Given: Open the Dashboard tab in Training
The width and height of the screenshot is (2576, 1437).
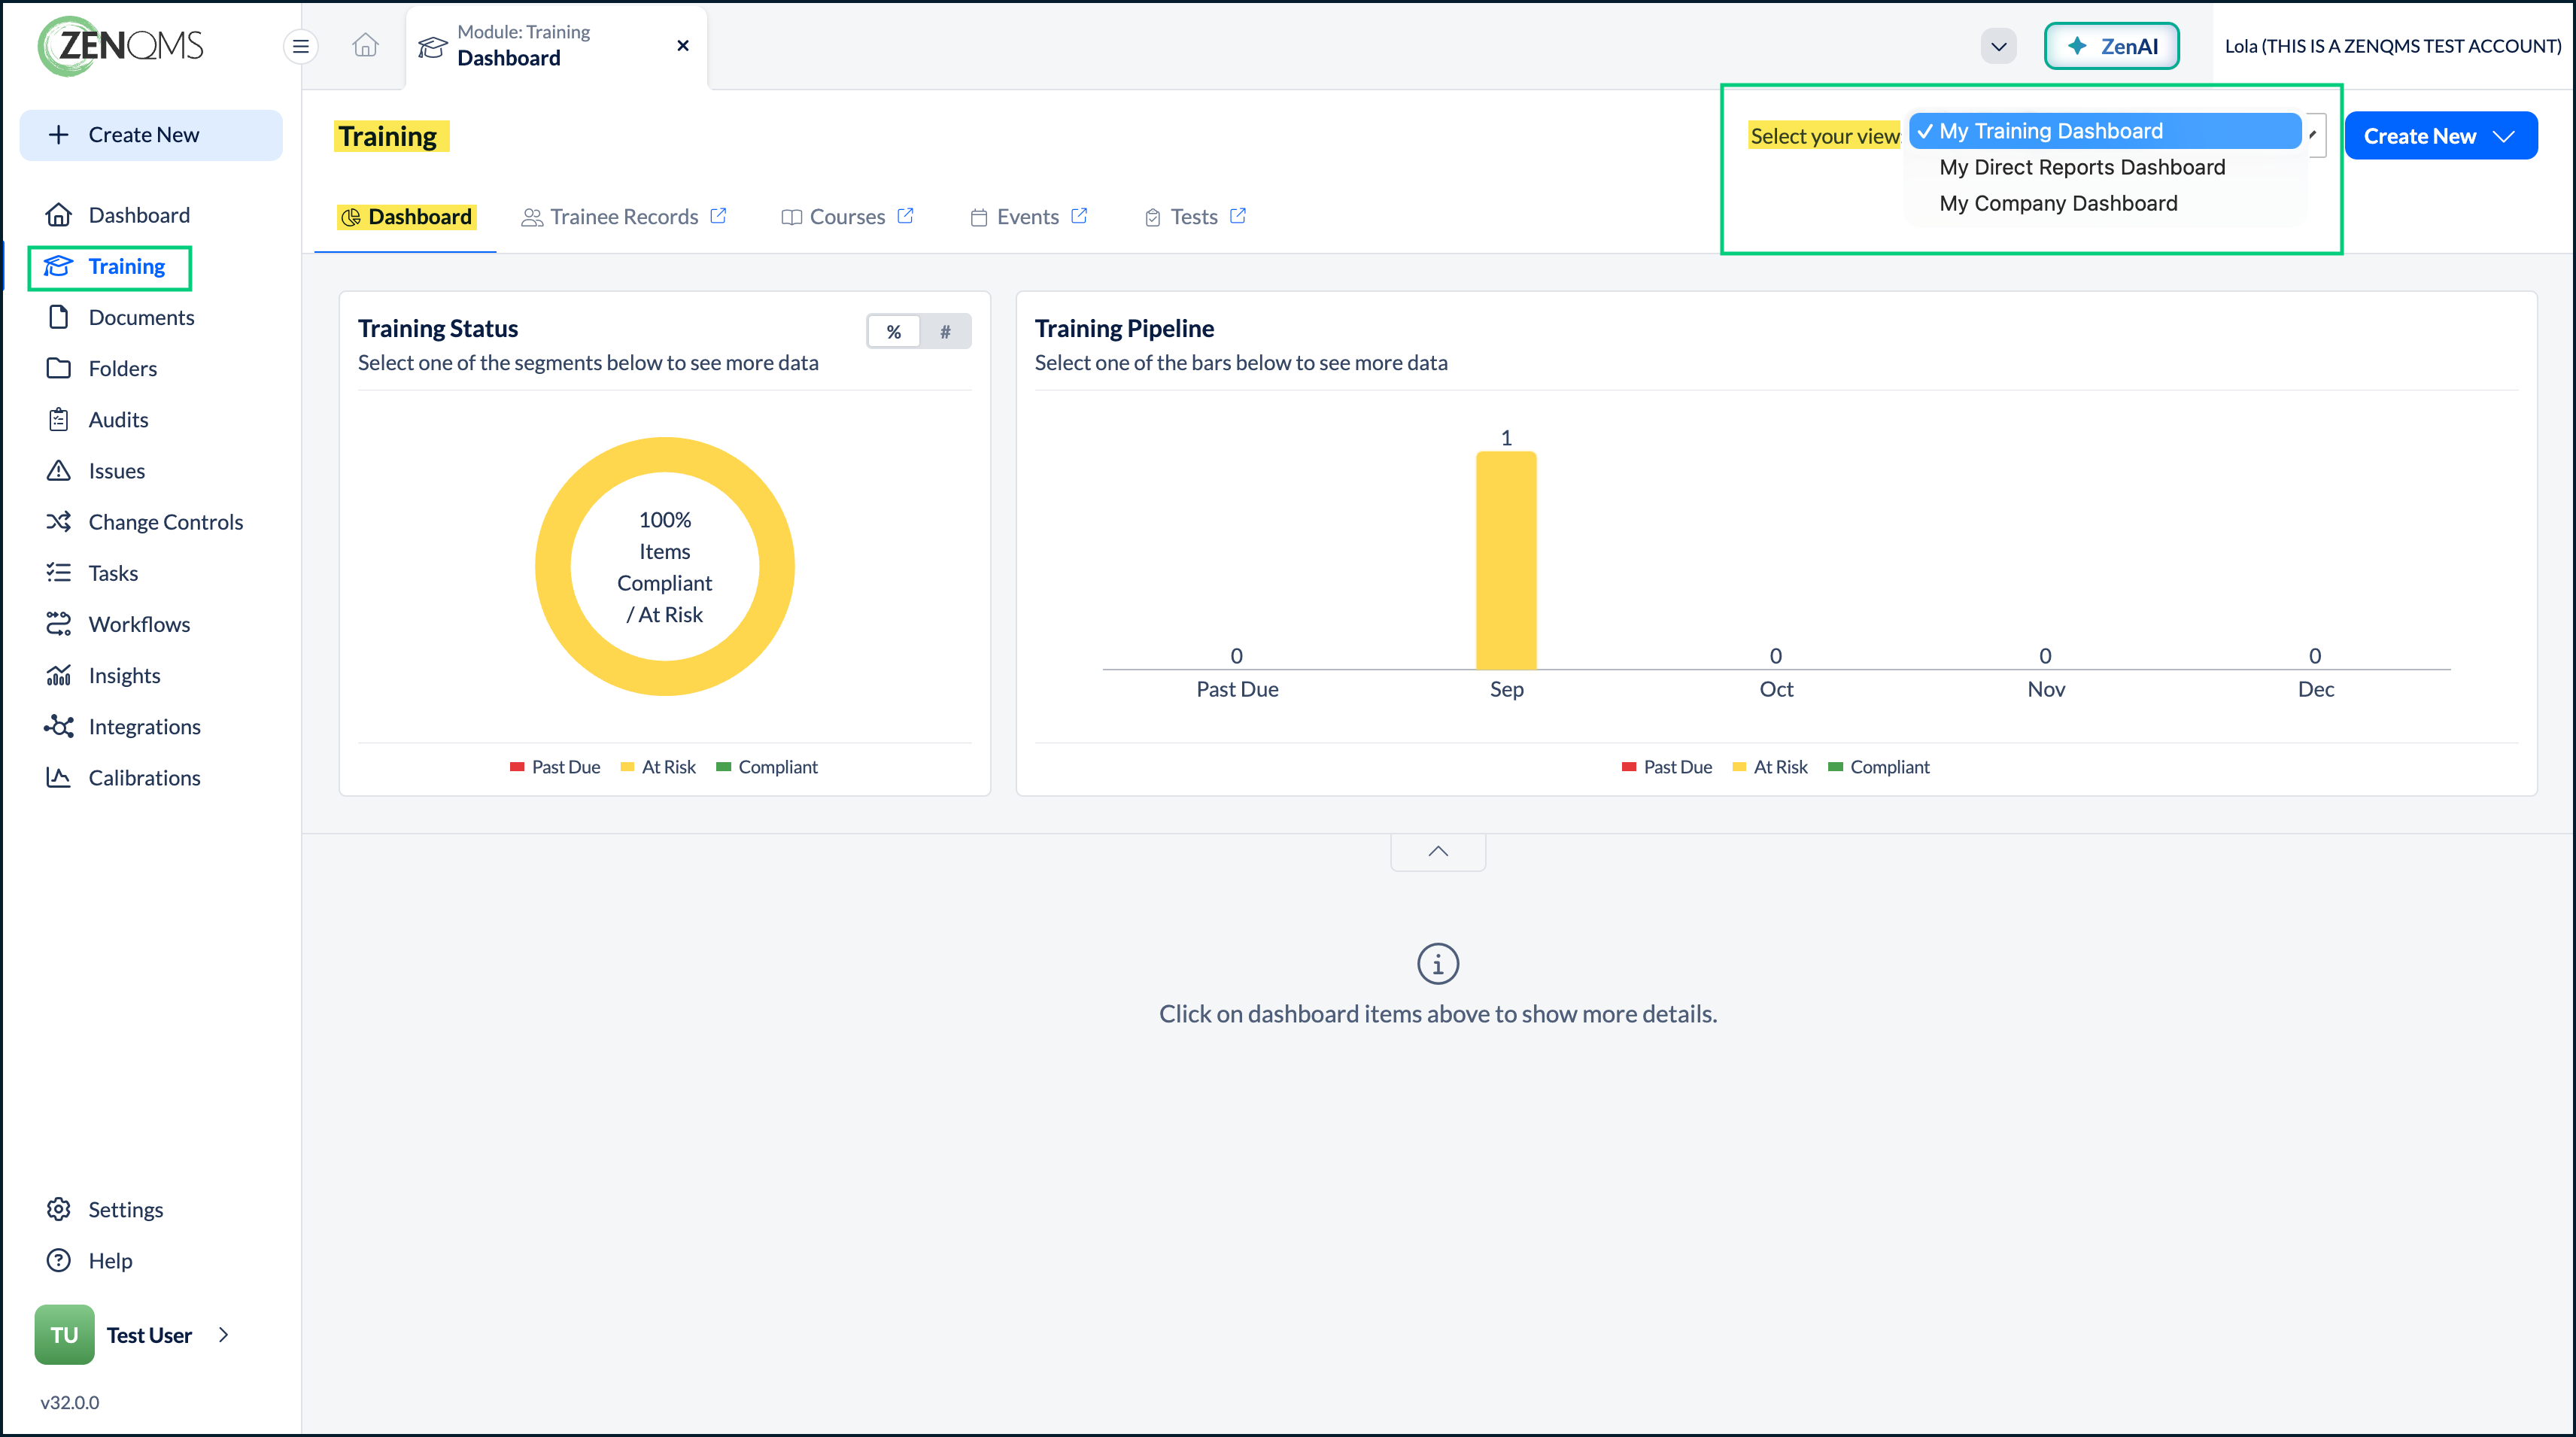Looking at the screenshot, I should pyautogui.click(x=405, y=216).
